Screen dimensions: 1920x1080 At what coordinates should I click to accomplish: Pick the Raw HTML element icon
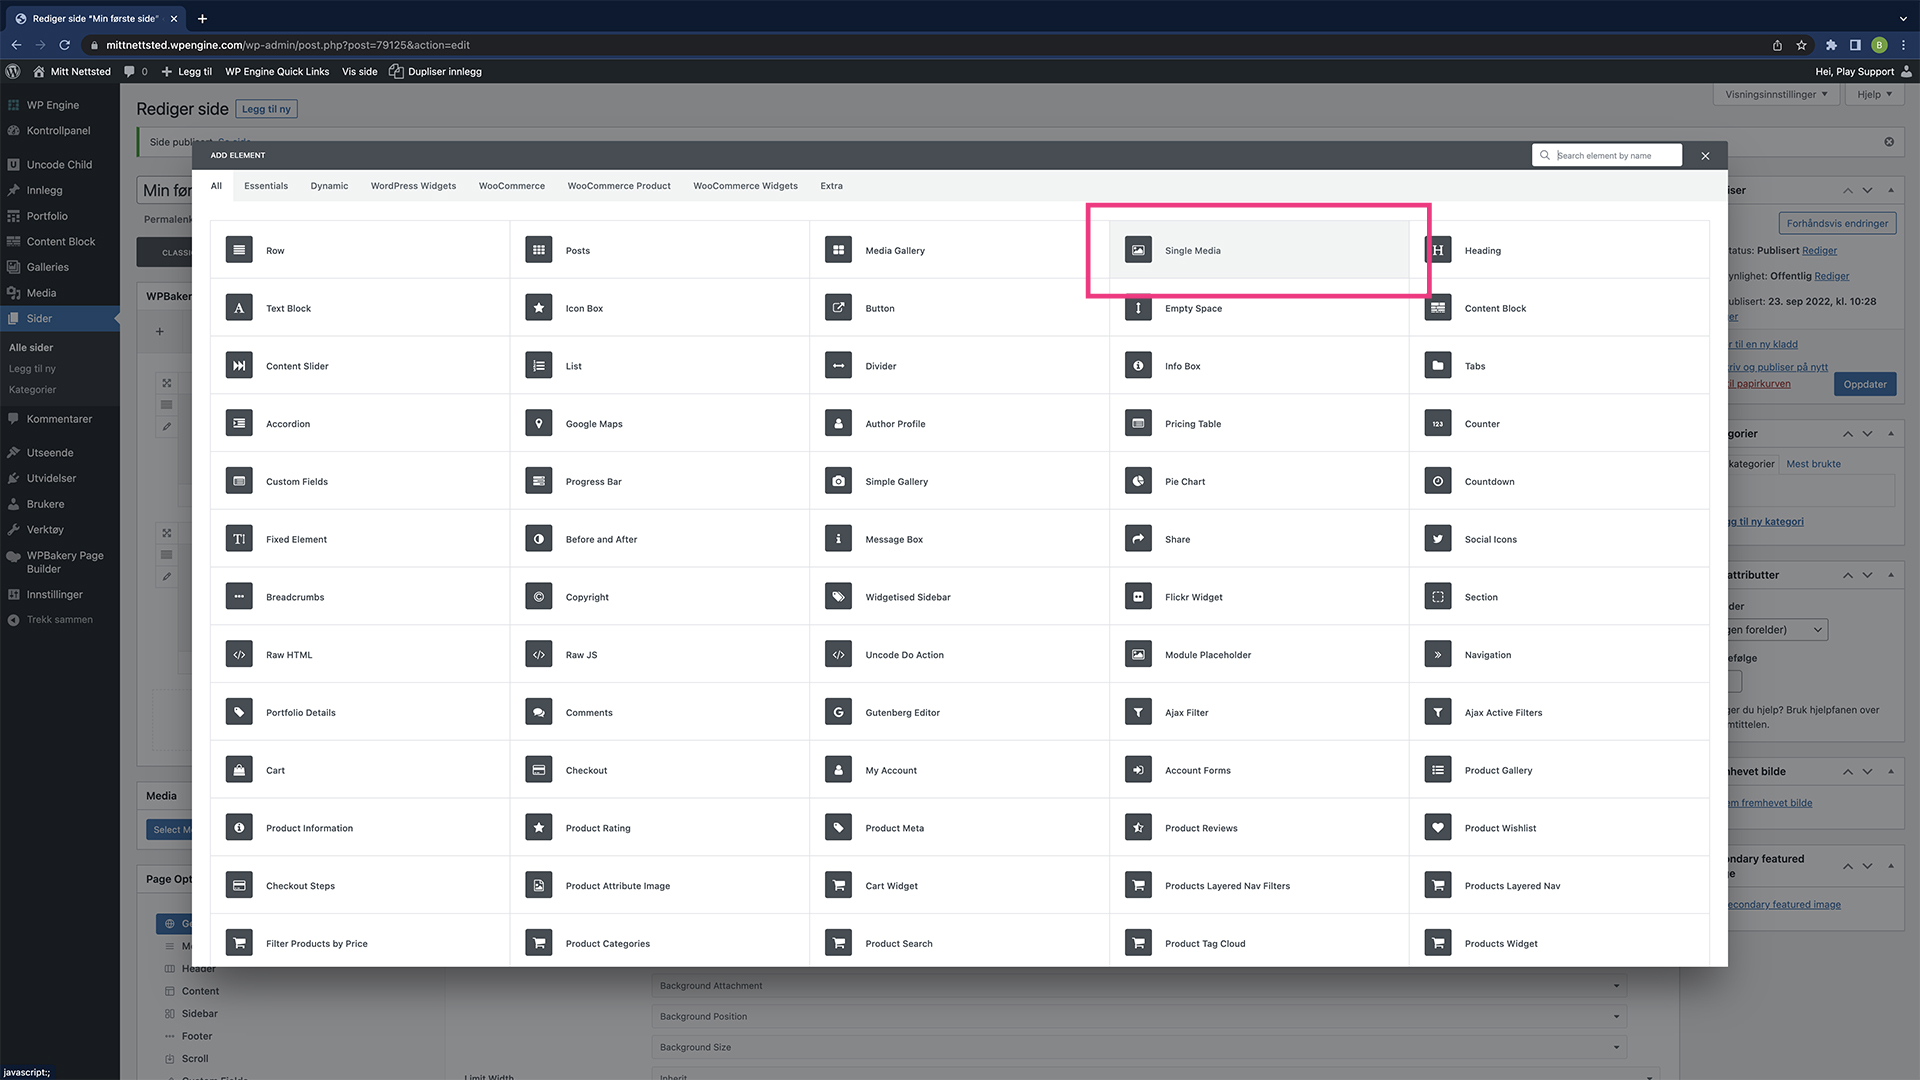tap(239, 655)
